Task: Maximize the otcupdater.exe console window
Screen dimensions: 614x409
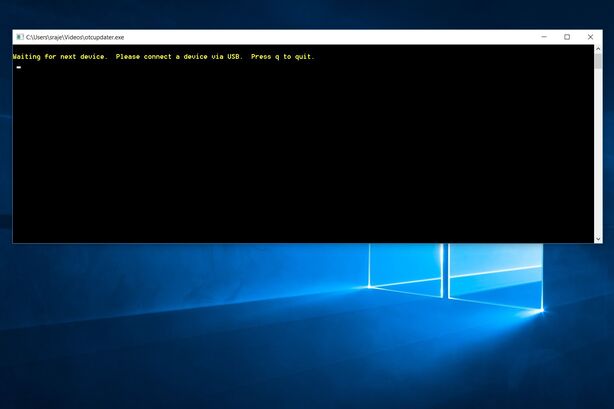Action: (567, 37)
